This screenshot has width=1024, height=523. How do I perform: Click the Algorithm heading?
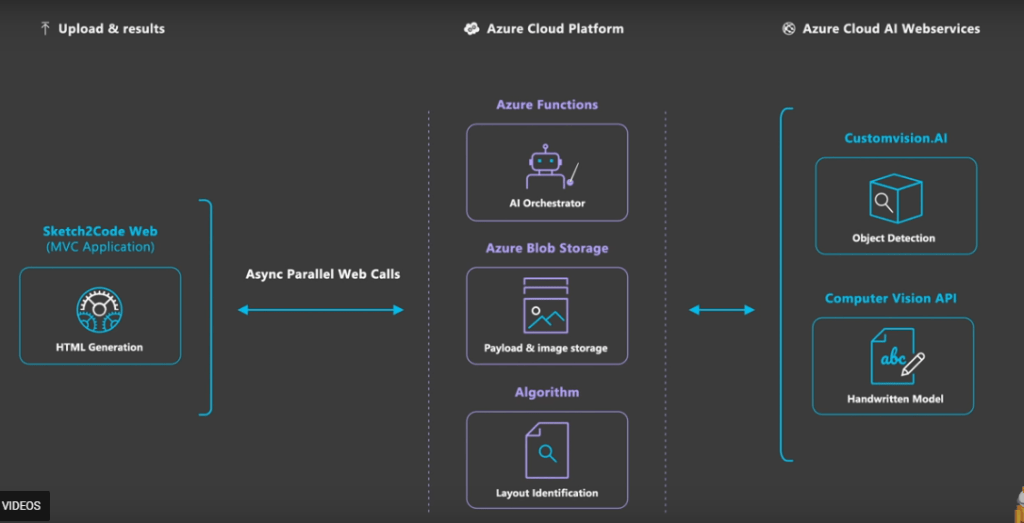tap(547, 392)
